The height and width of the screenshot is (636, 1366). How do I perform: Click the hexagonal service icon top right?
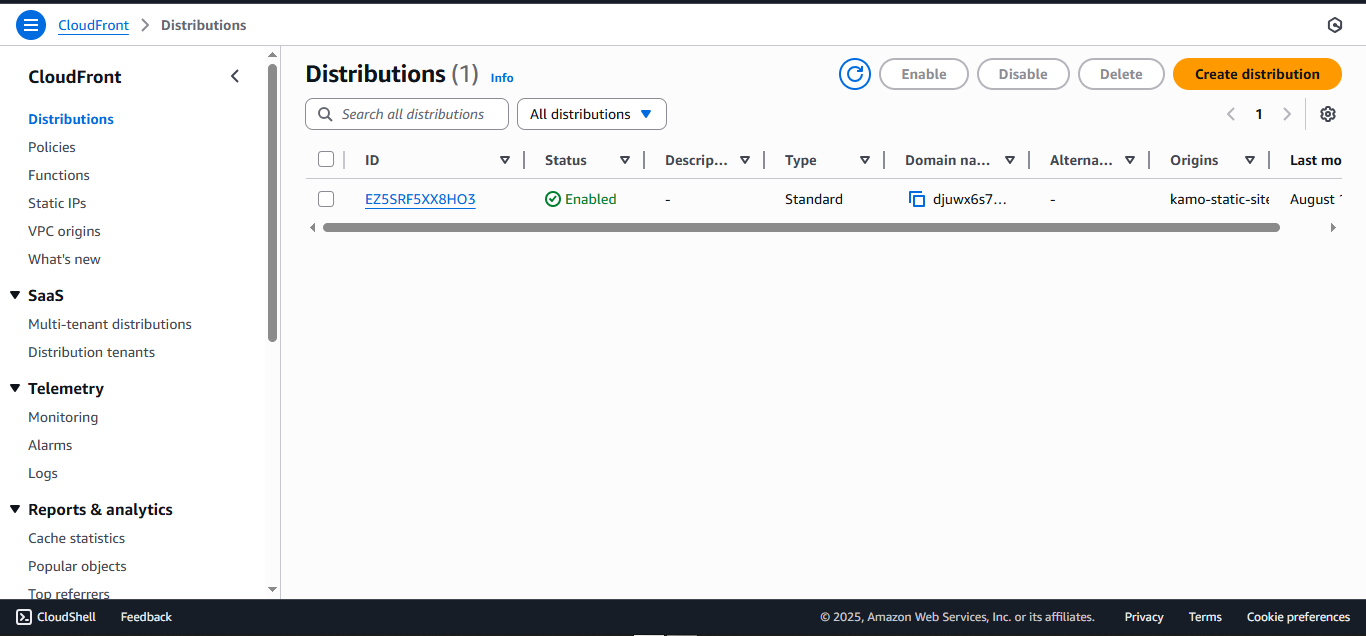coord(1336,24)
